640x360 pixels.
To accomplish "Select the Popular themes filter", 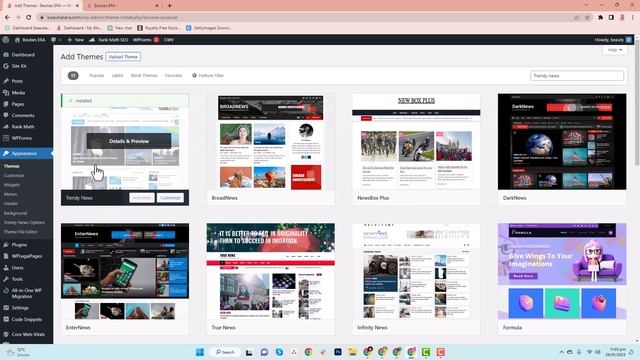I will pyautogui.click(x=96, y=76).
